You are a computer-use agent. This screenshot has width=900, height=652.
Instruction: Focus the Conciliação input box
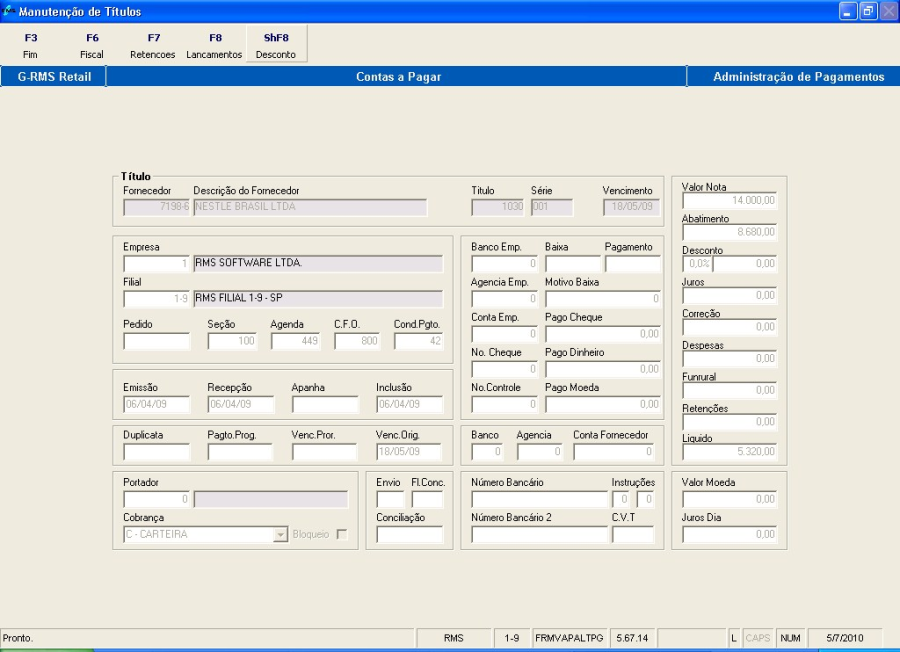(x=409, y=535)
